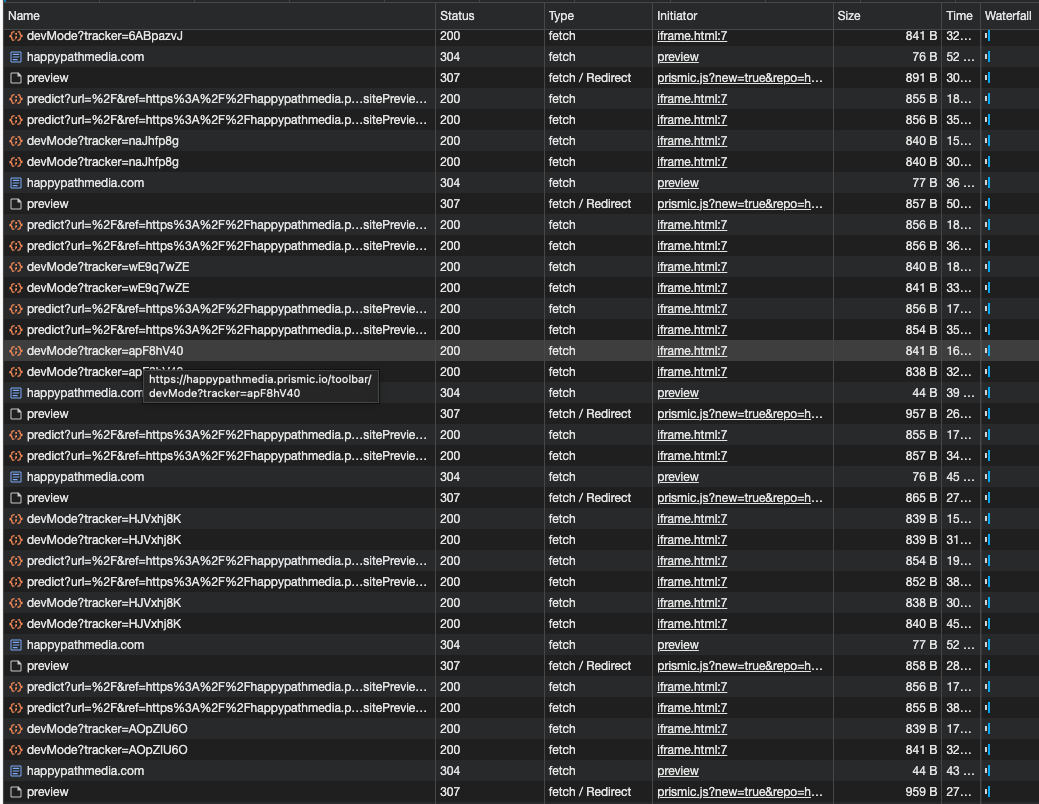
Task: Click the 200 status in devMode?tracker=6ABpazvJ row
Action: click(x=450, y=36)
